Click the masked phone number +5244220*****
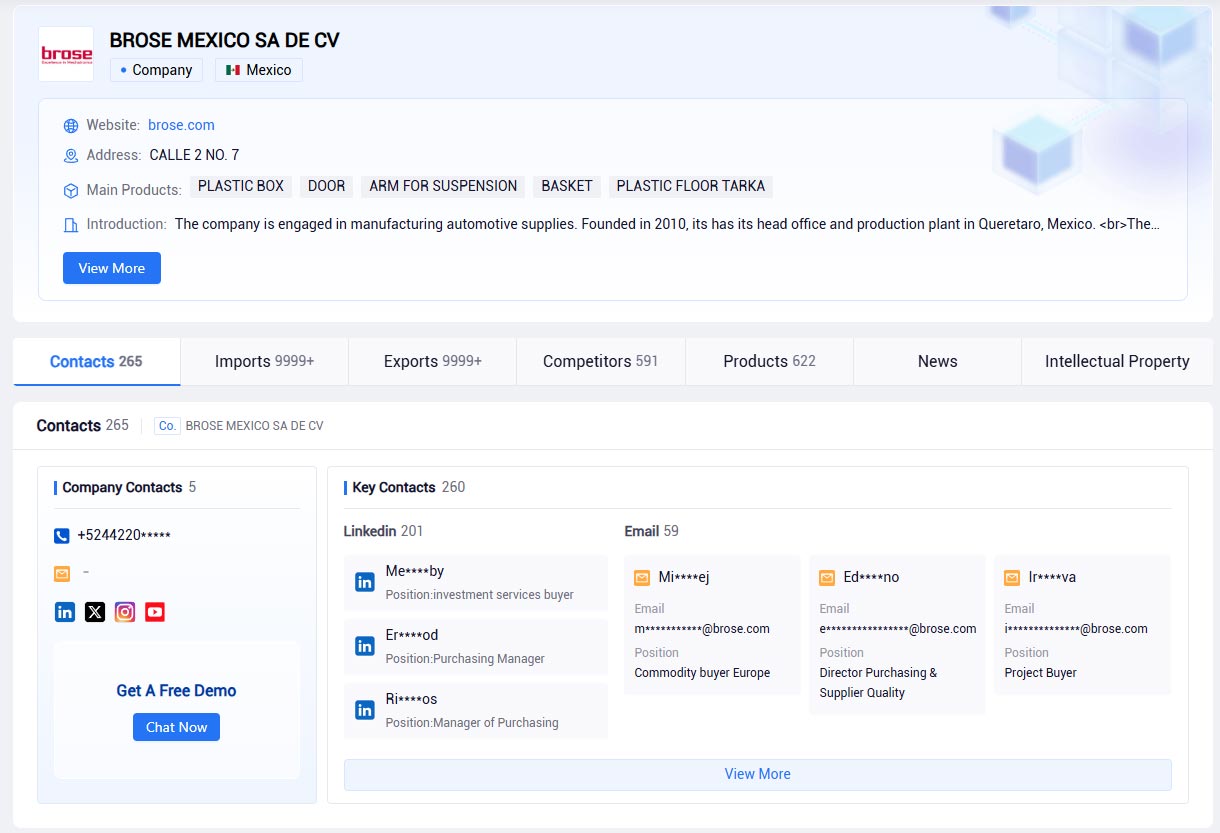Screen dimensions: 1220x833 tap(124, 536)
